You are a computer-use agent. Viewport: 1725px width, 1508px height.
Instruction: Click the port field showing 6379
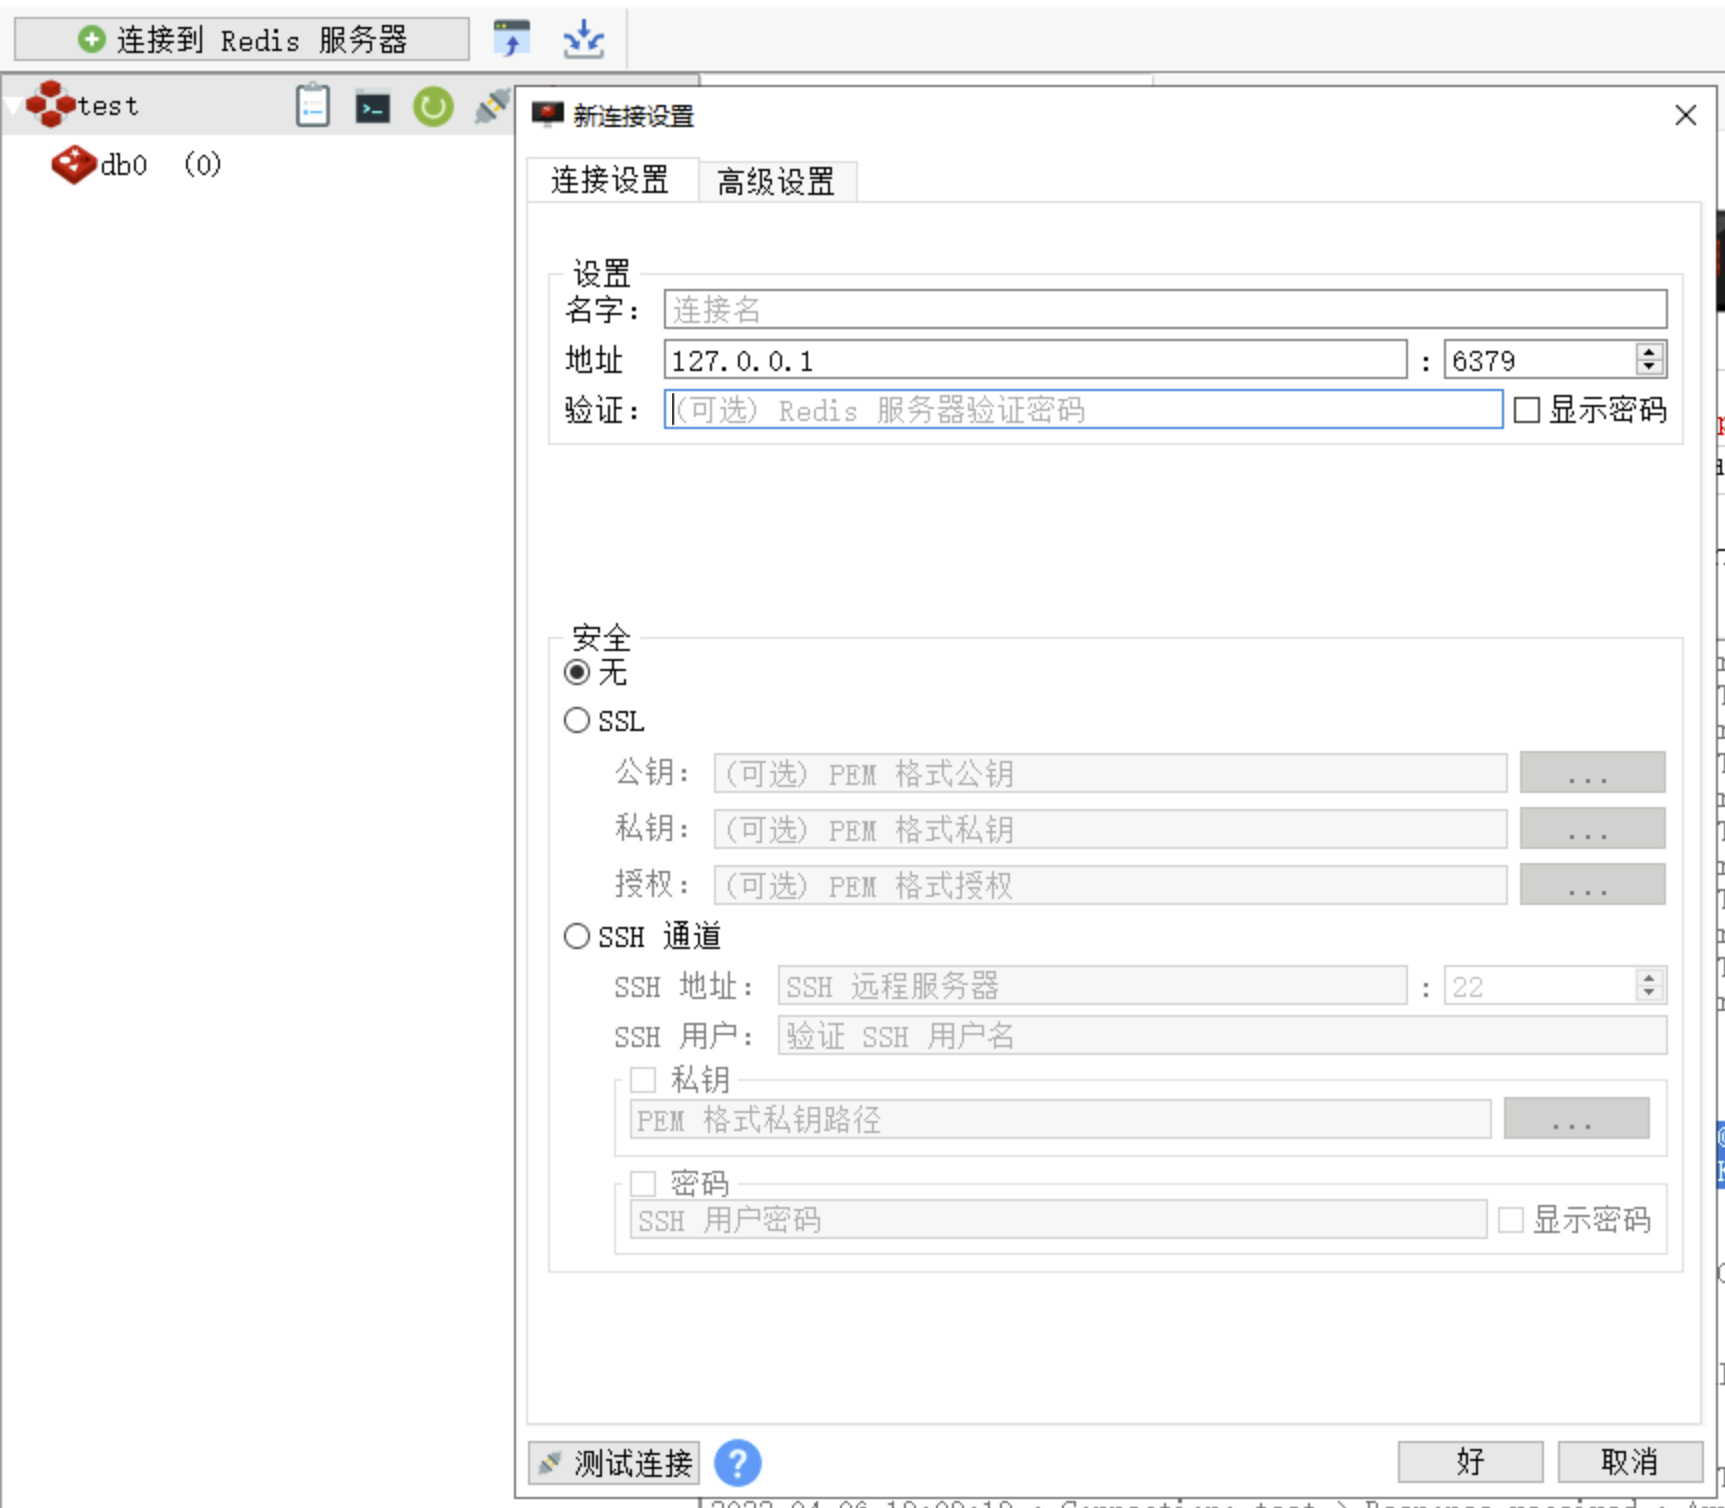coord(1540,360)
